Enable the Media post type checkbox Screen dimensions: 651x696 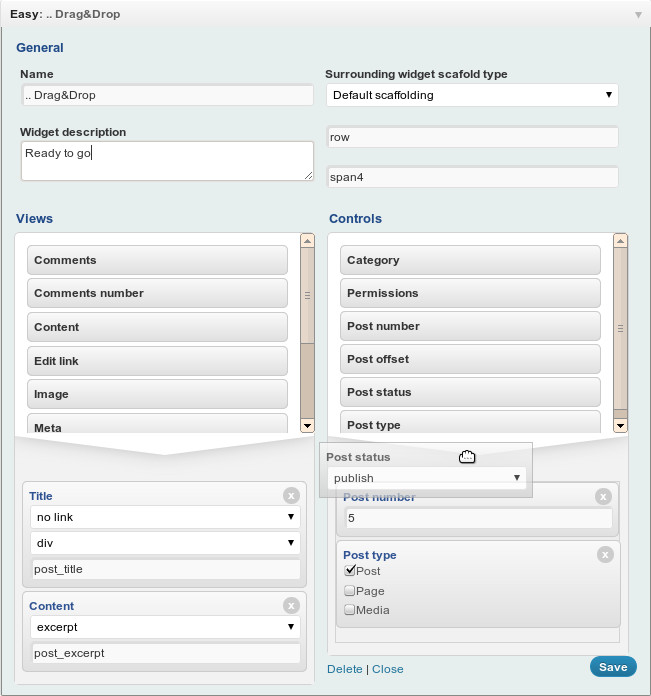point(350,610)
